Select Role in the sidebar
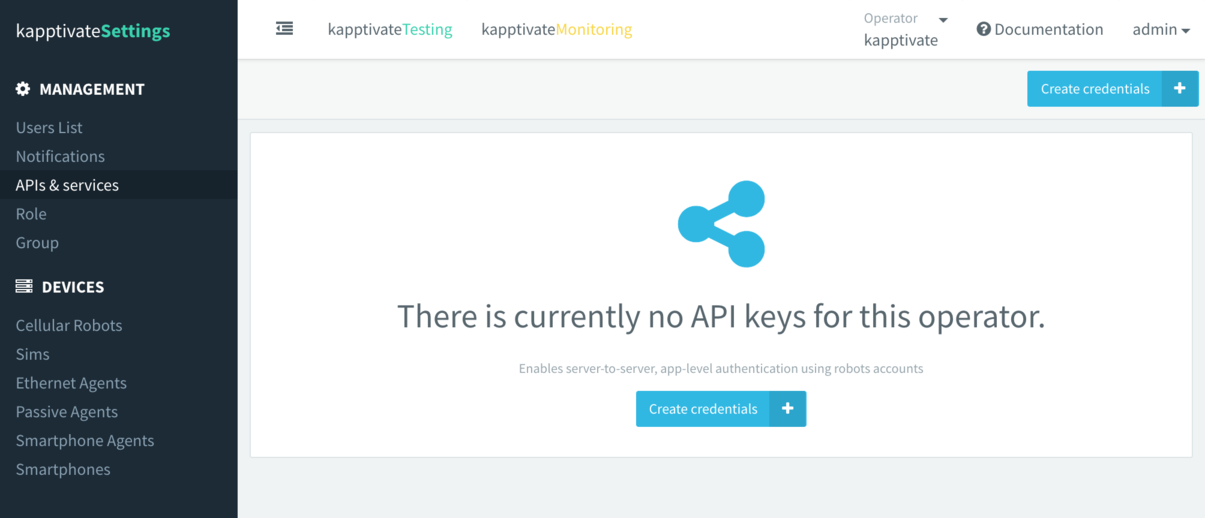 click(x=31, y=214)
